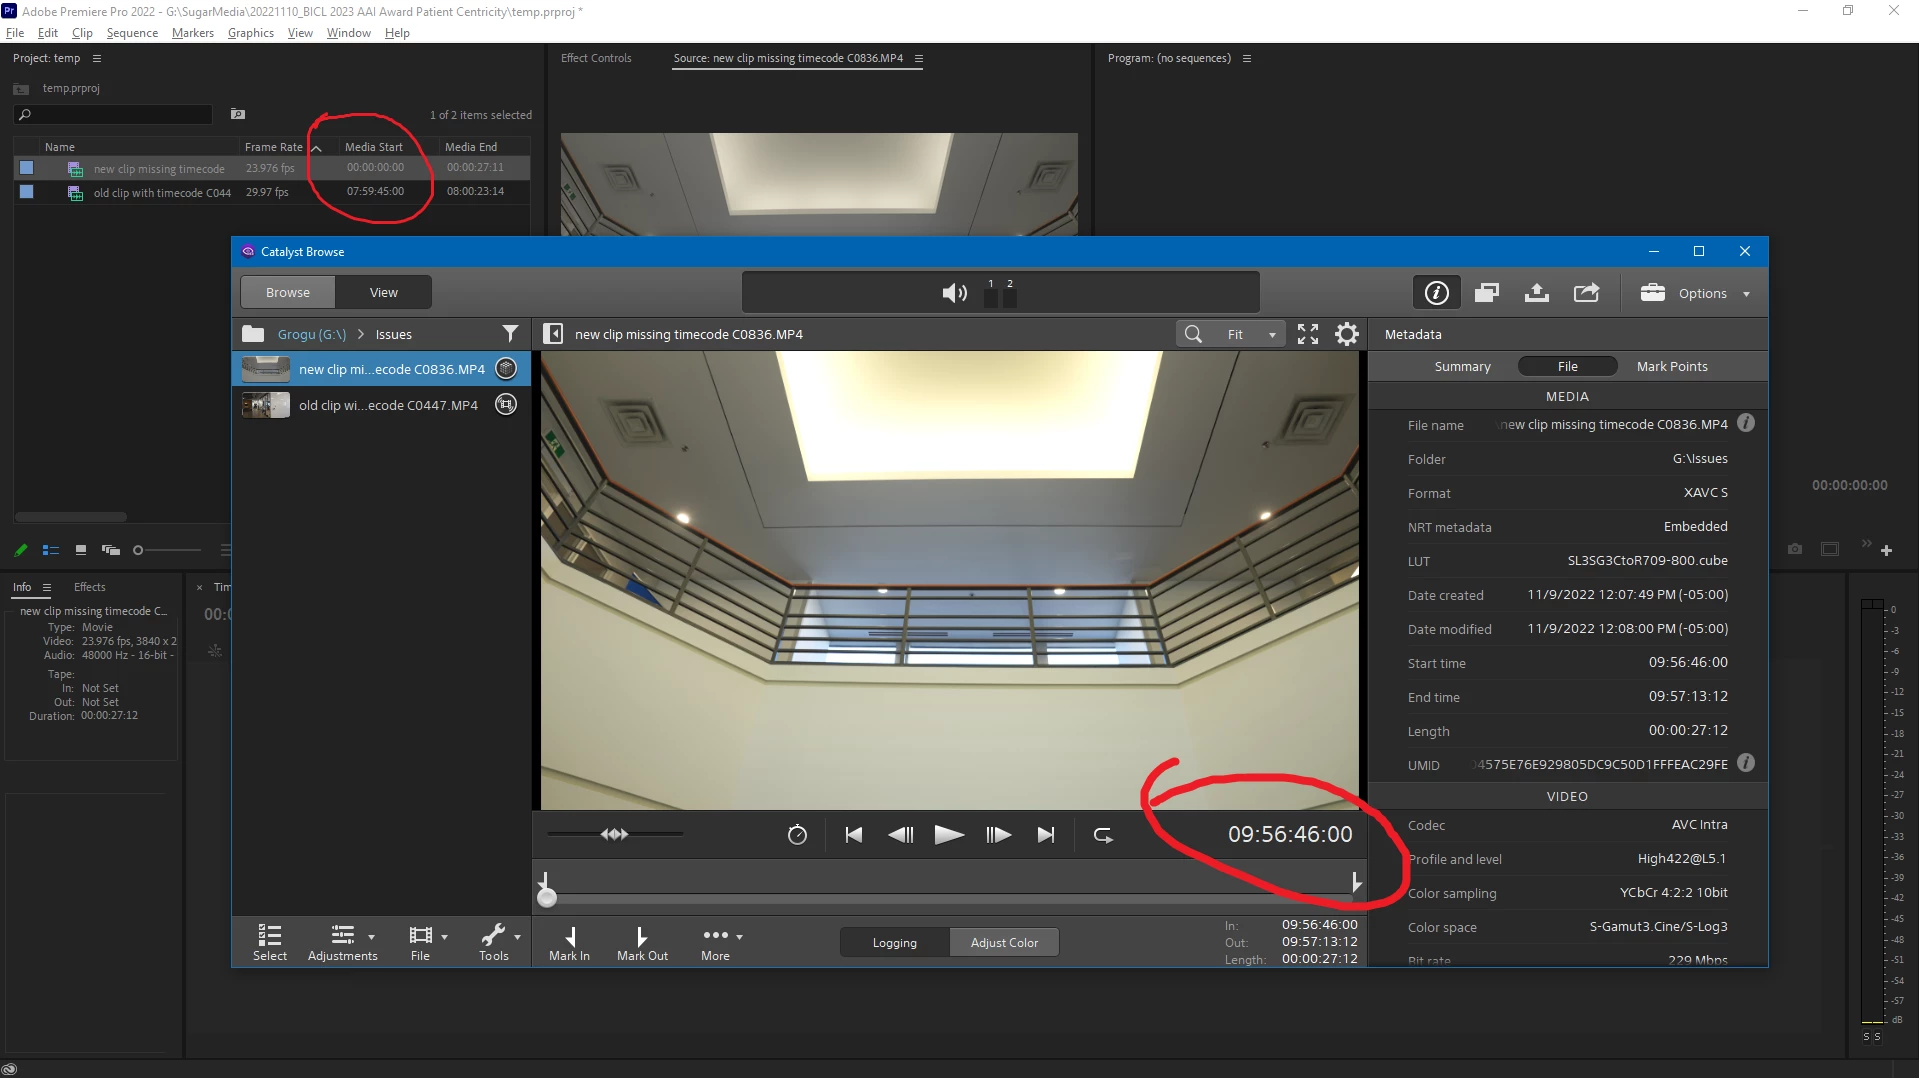This screenshot has width=1919, height=1078.
Task: Open Project panel hamburger menu
Action: (97, 58)
